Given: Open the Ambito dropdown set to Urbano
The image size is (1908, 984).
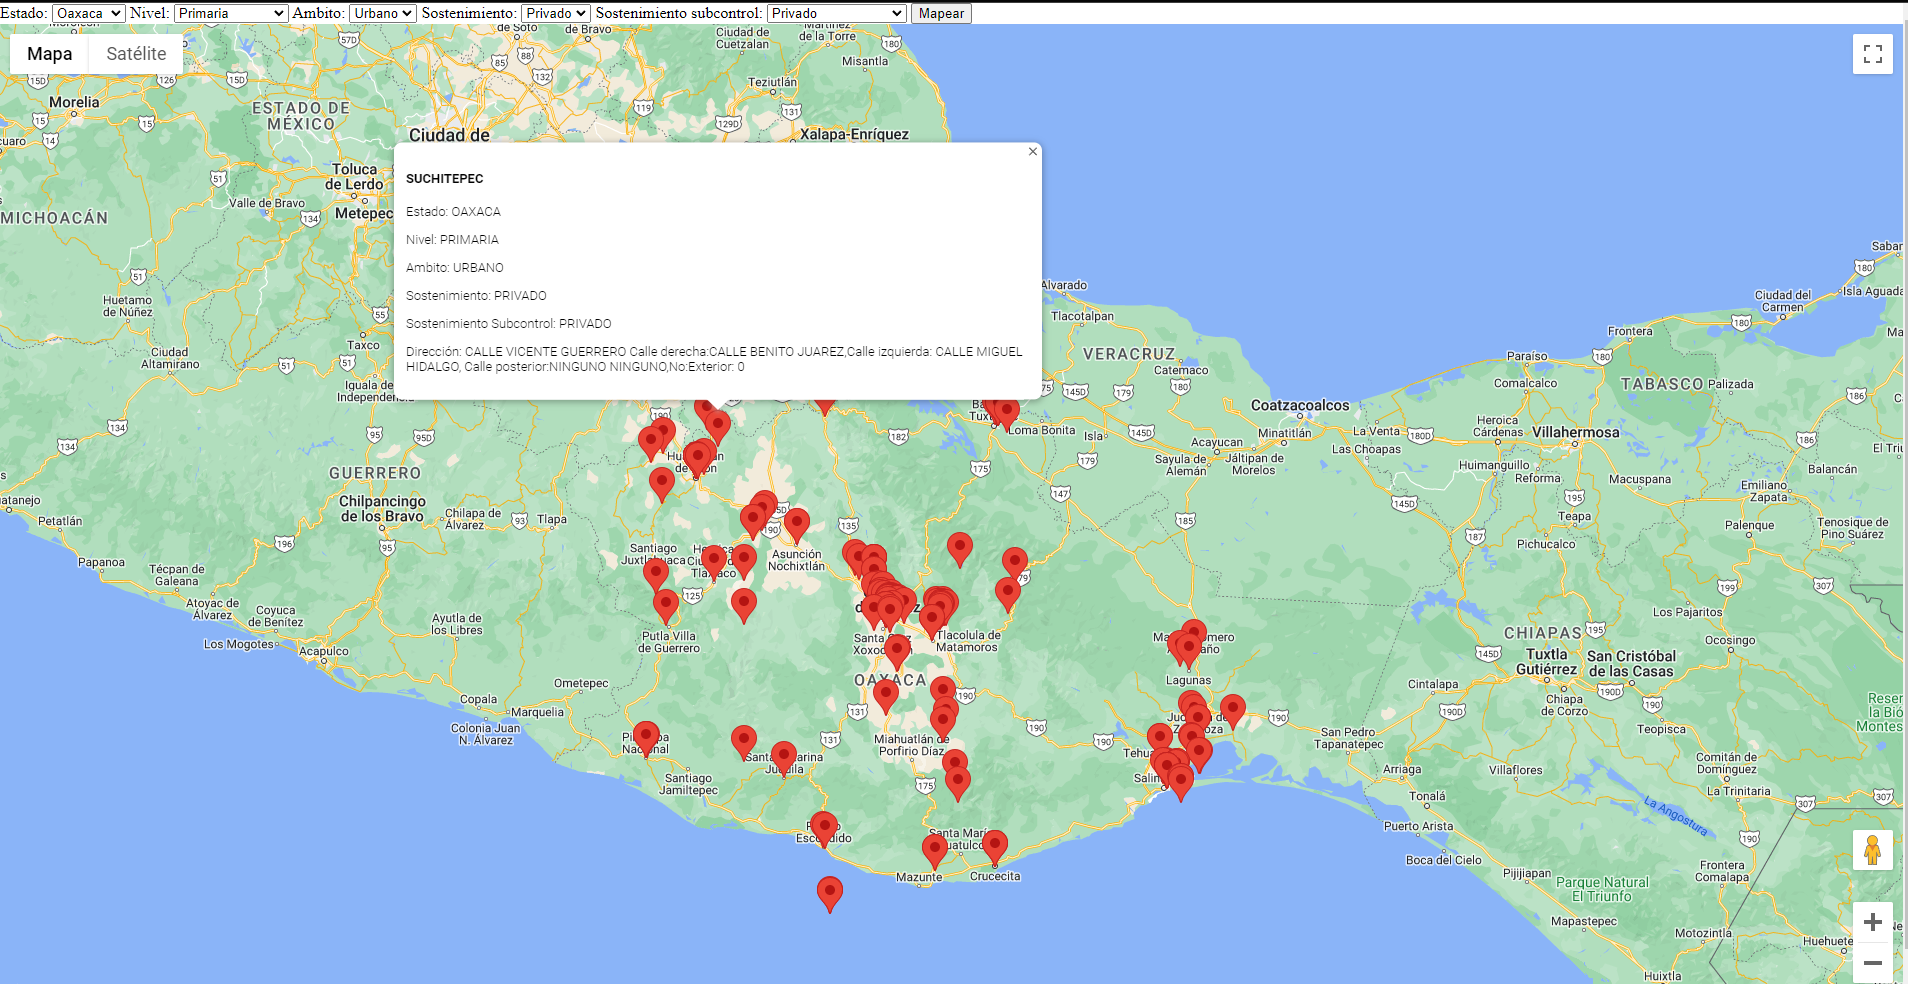Looking at the screenshot, I should click(x=382, y=13).
